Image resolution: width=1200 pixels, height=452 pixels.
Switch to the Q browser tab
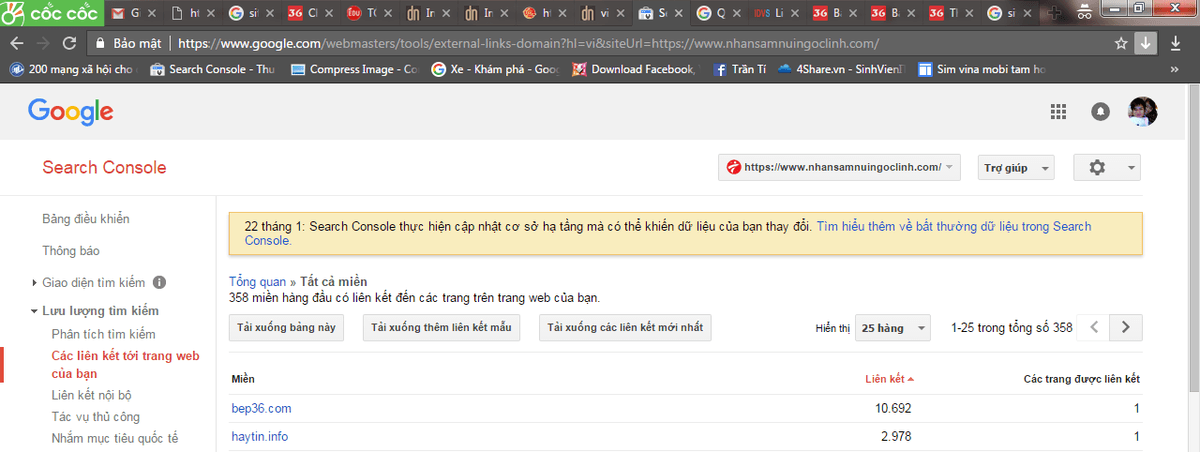pos(718,14)
